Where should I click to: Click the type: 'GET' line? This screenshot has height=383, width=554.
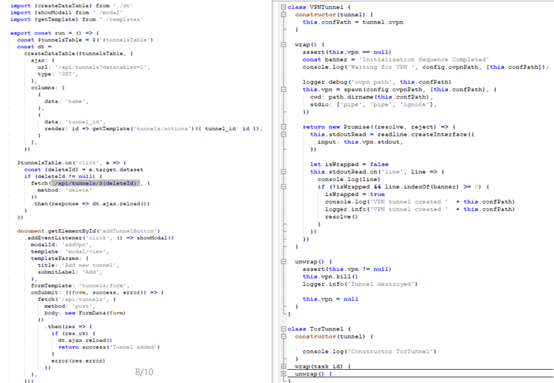58,74
